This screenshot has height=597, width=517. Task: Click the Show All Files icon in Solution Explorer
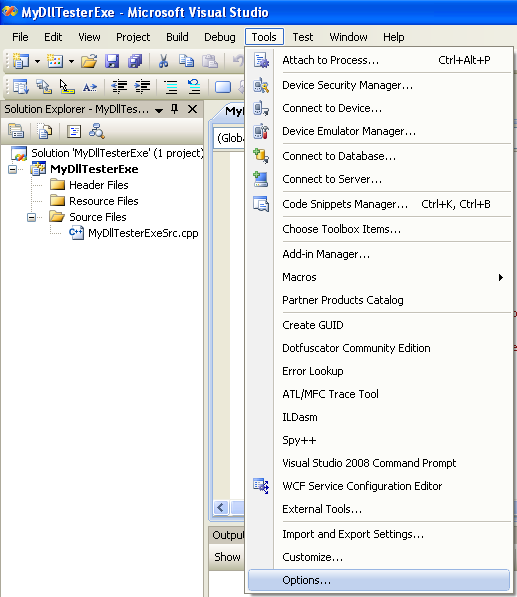[x=45, y=131]
